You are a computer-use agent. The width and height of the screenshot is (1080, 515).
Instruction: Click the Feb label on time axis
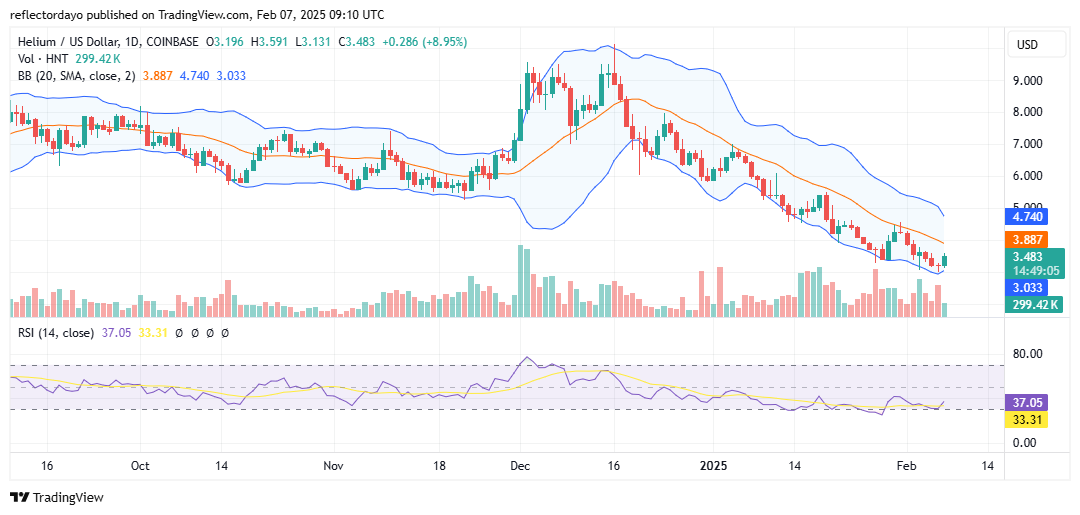pyautogui.click(x=906, y=466)
